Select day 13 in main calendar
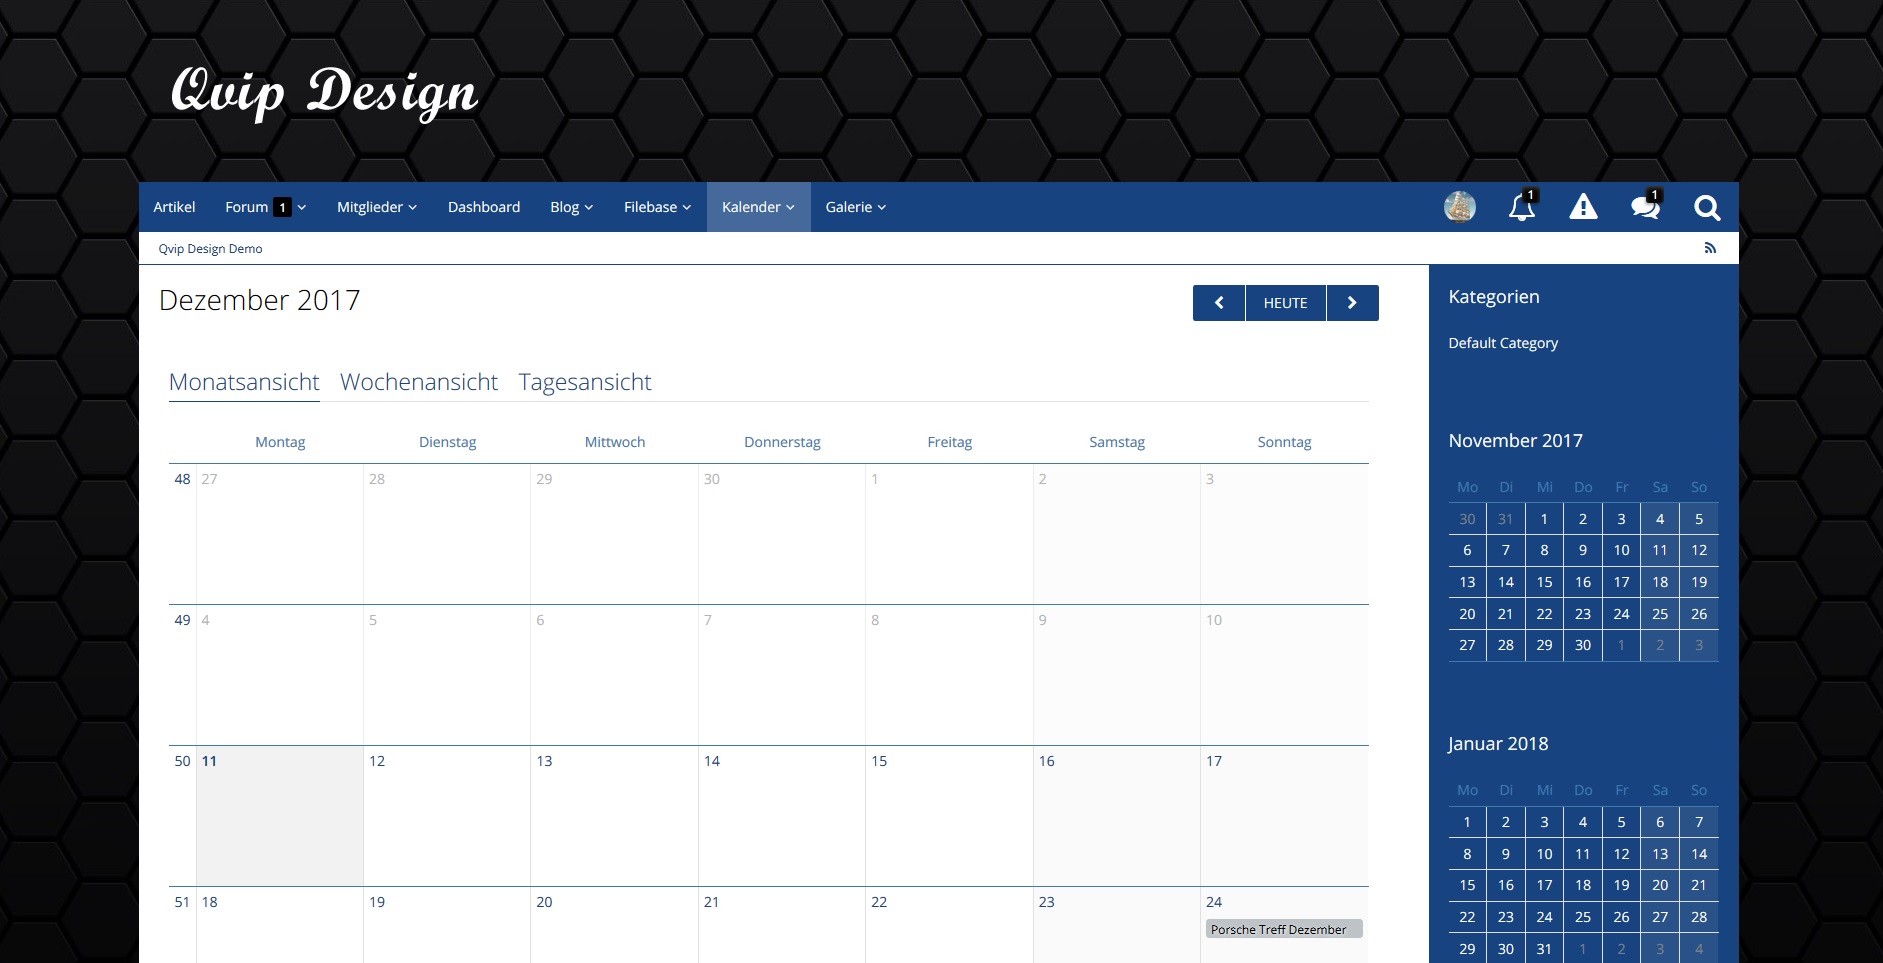 click(x=544, y=761)
